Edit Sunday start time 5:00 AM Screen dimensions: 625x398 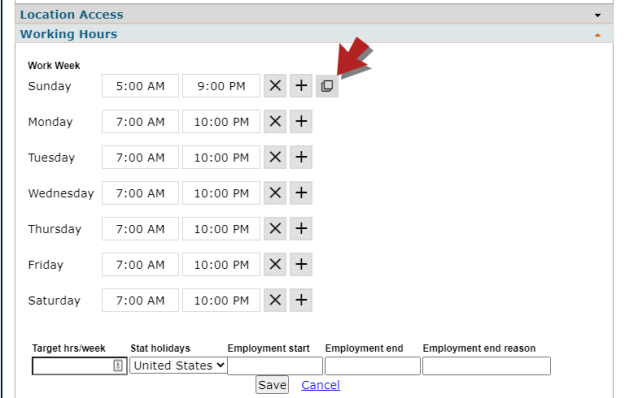point(140,86)
